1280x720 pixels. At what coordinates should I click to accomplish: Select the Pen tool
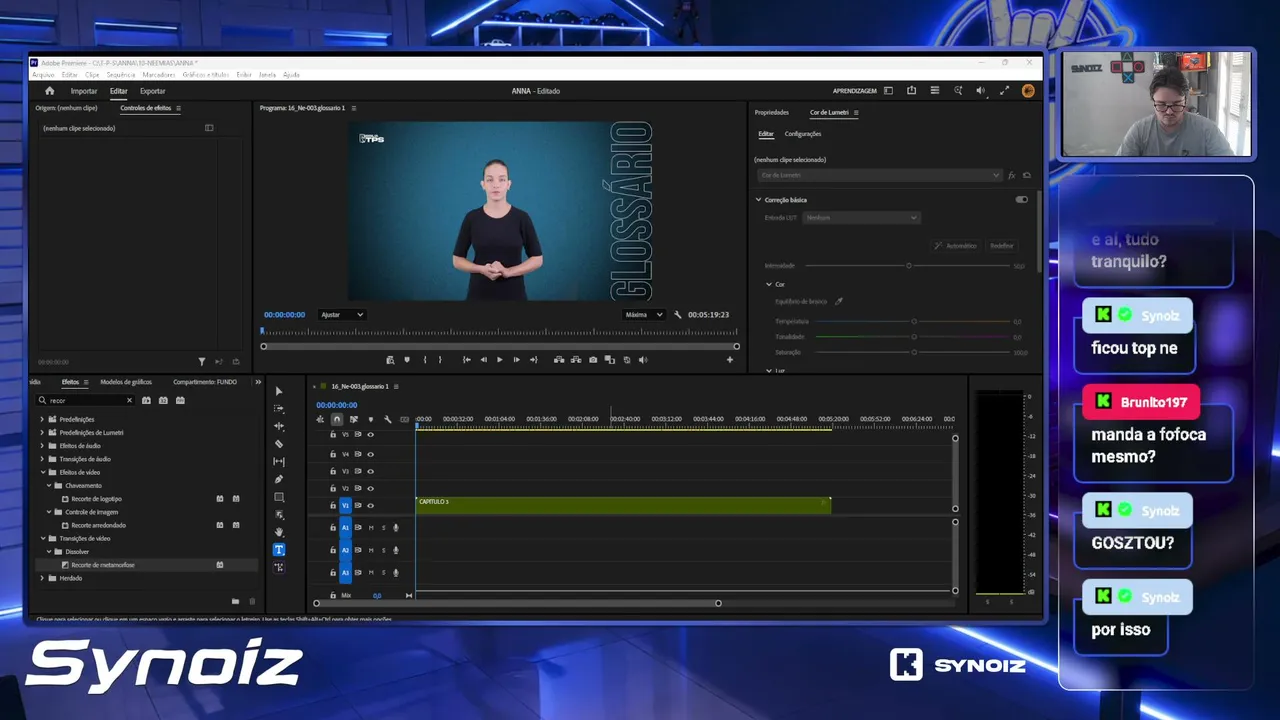coord(279,479)
